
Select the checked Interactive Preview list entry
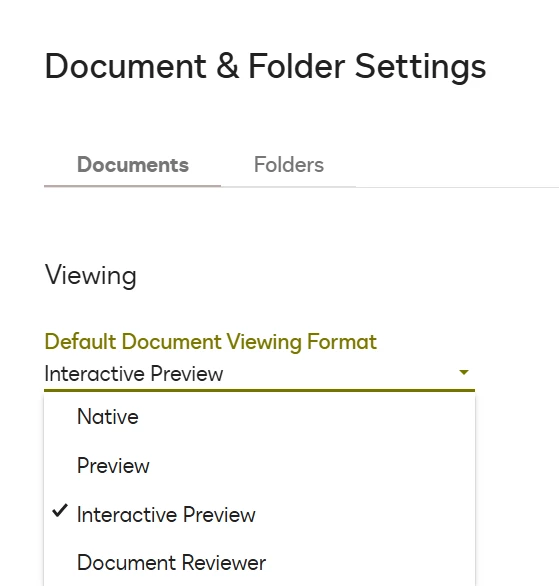[259, 515]
